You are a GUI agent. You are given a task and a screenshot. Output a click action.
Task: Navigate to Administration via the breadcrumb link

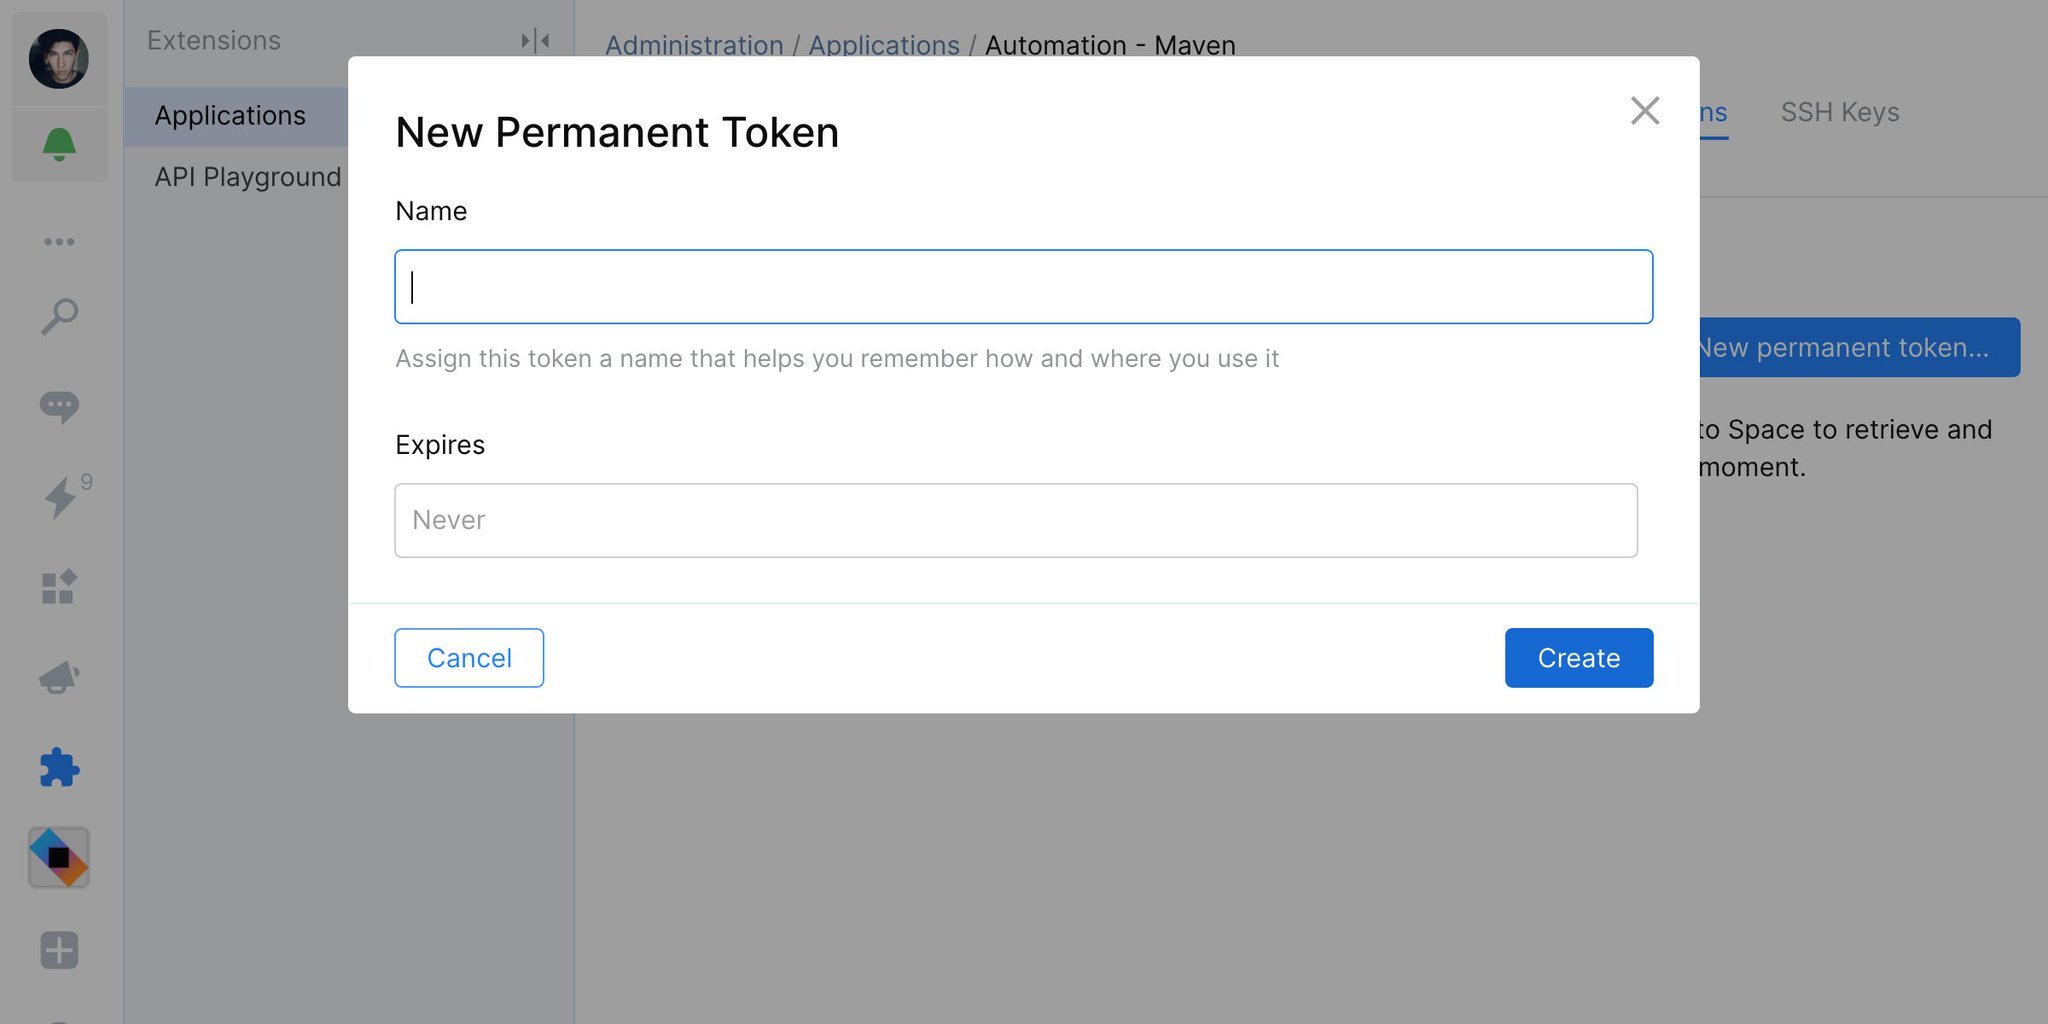tap(694, 45)
